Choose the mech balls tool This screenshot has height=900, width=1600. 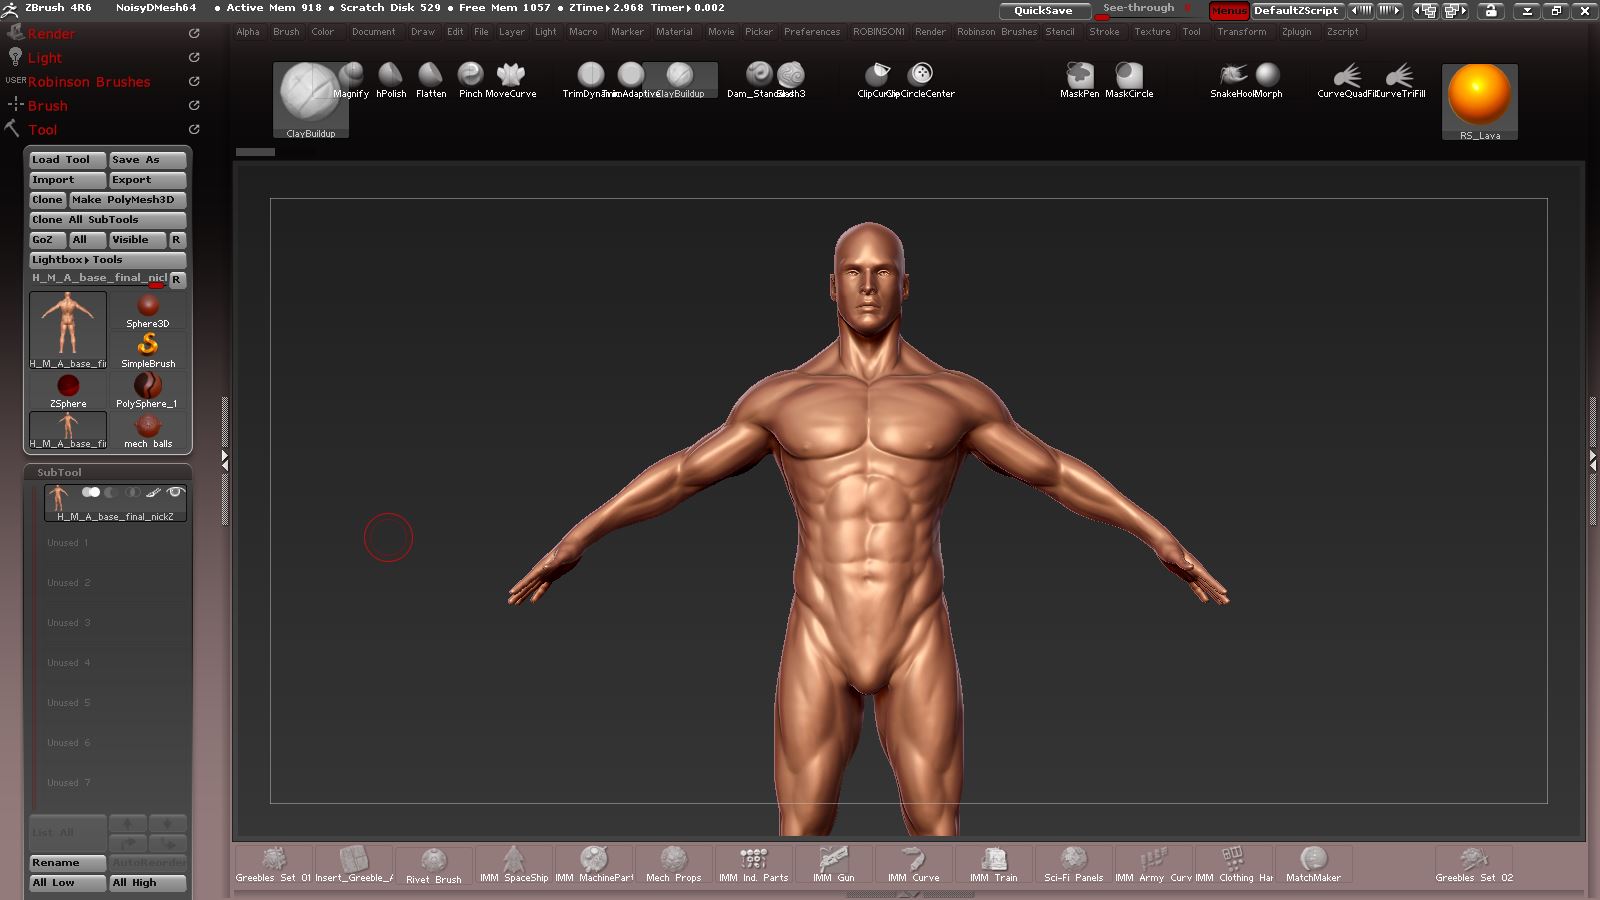(148, 431)
